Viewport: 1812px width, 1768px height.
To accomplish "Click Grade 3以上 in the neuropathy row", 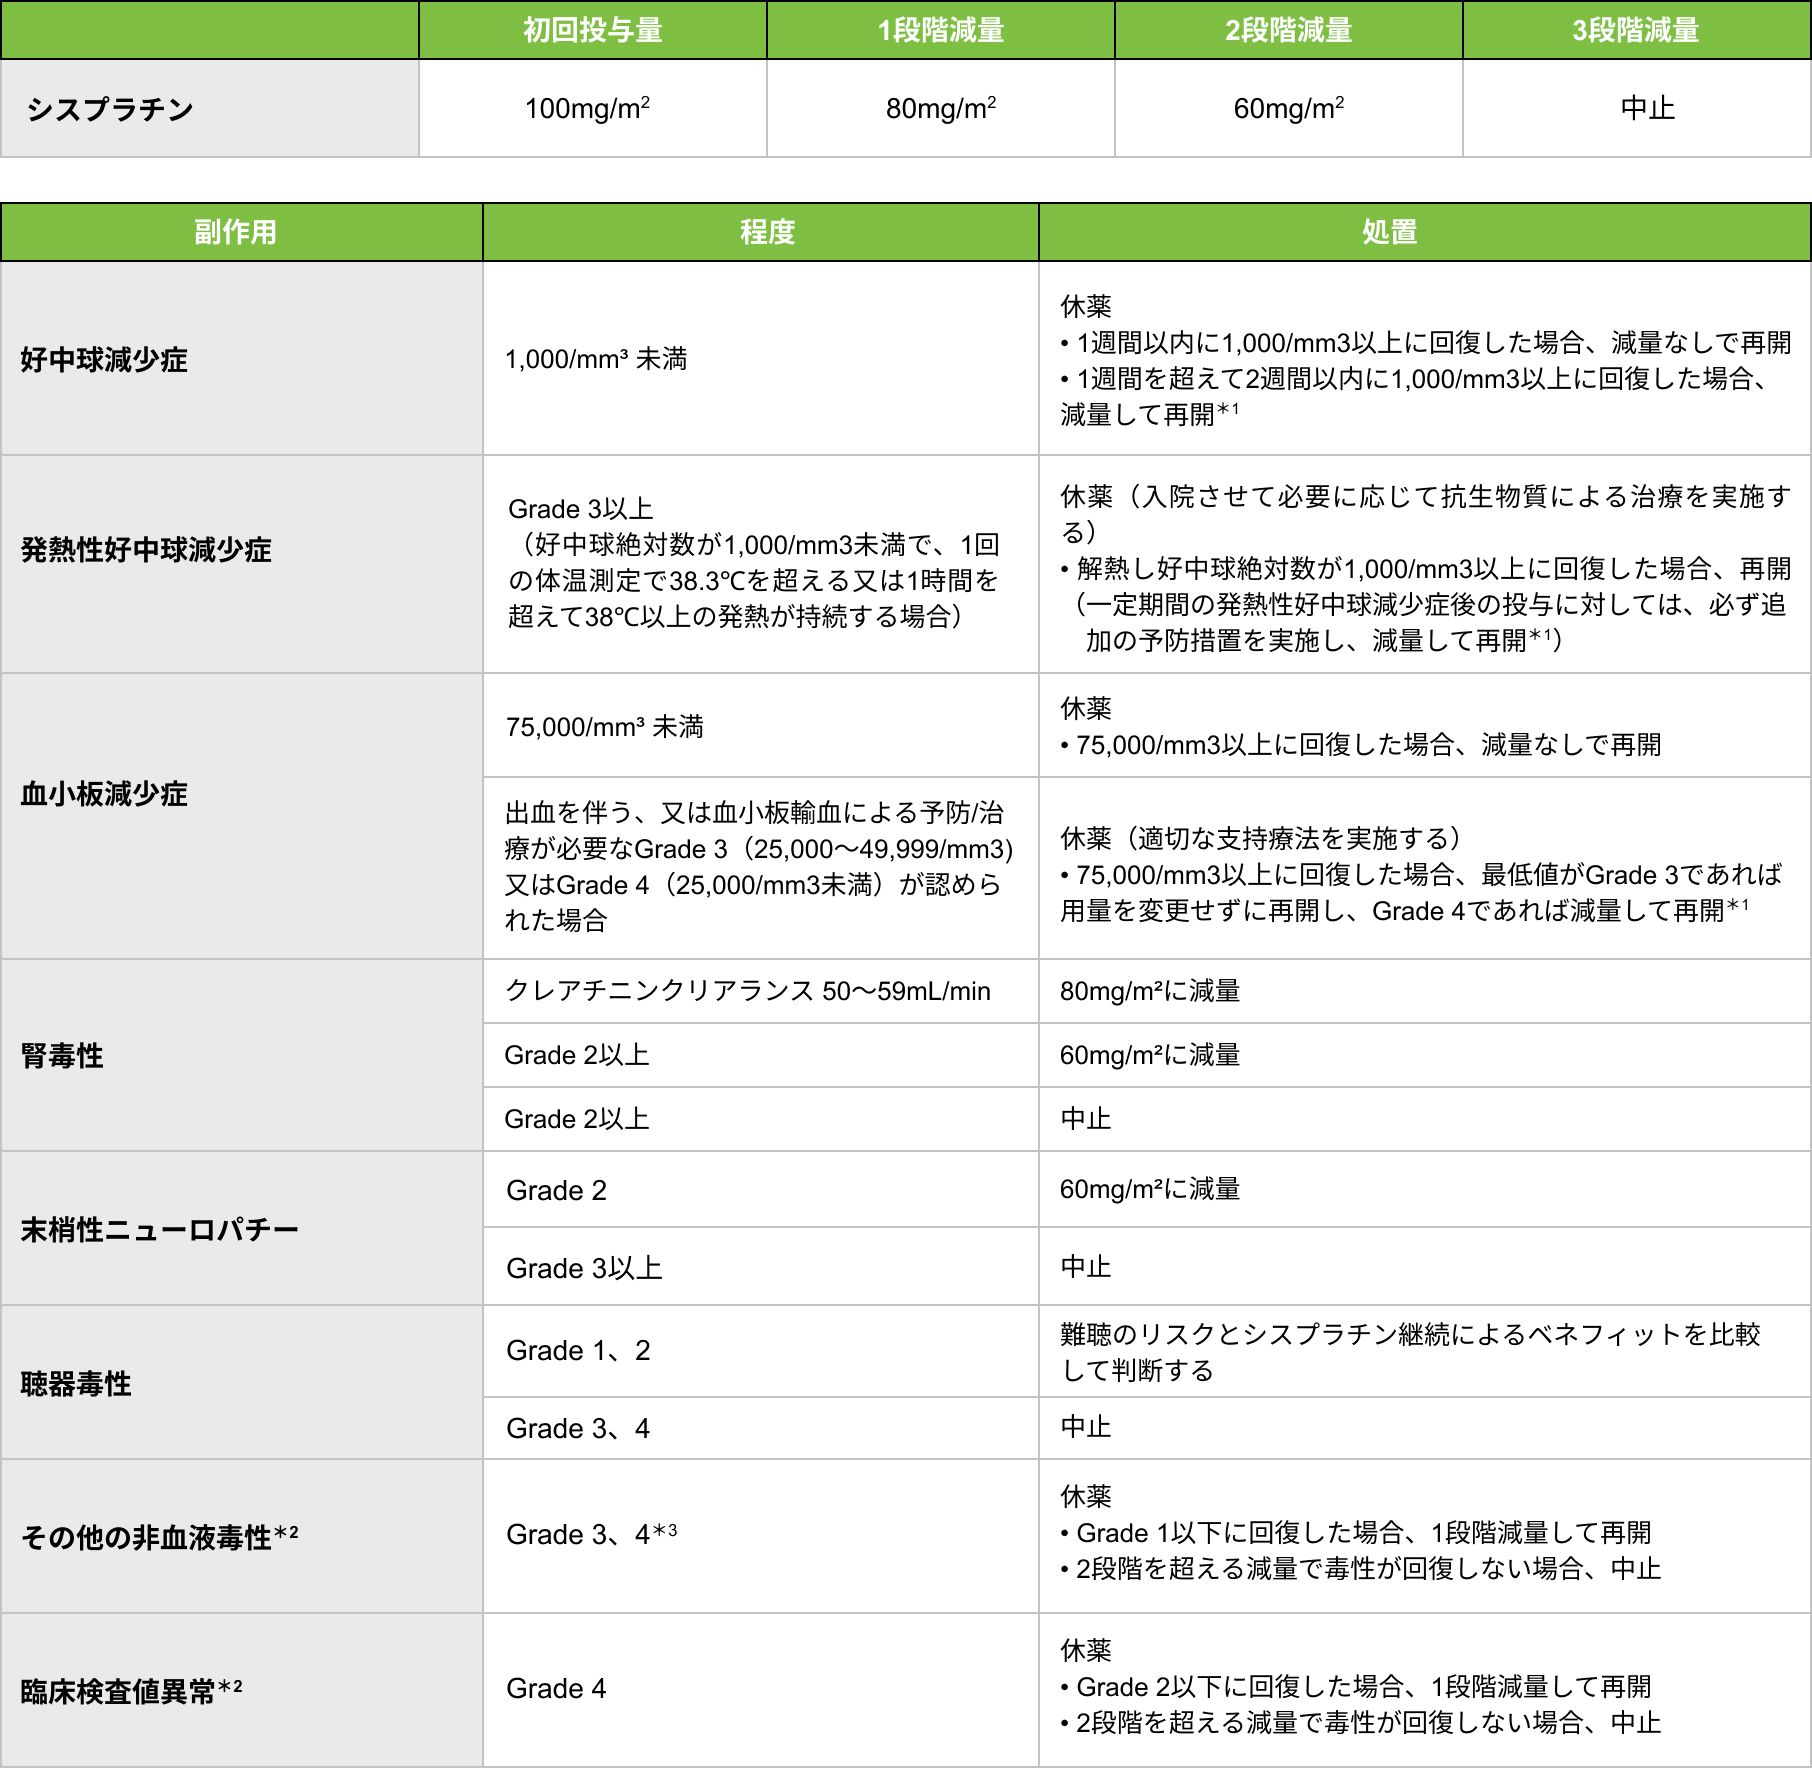I will [x=760, y=1267].
